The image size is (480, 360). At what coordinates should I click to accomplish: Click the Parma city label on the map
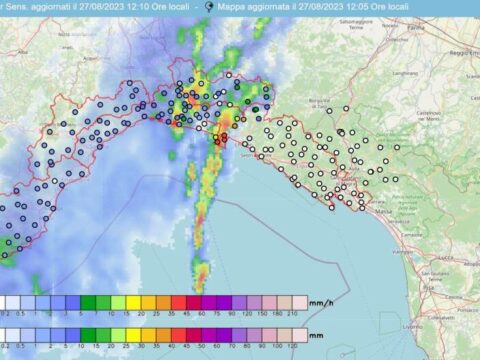click(416, 28)
